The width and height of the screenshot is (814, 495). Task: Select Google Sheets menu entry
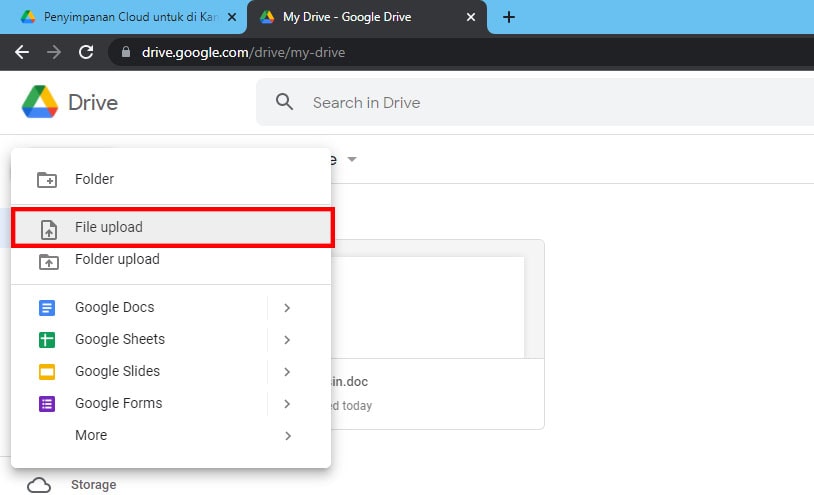171,340
